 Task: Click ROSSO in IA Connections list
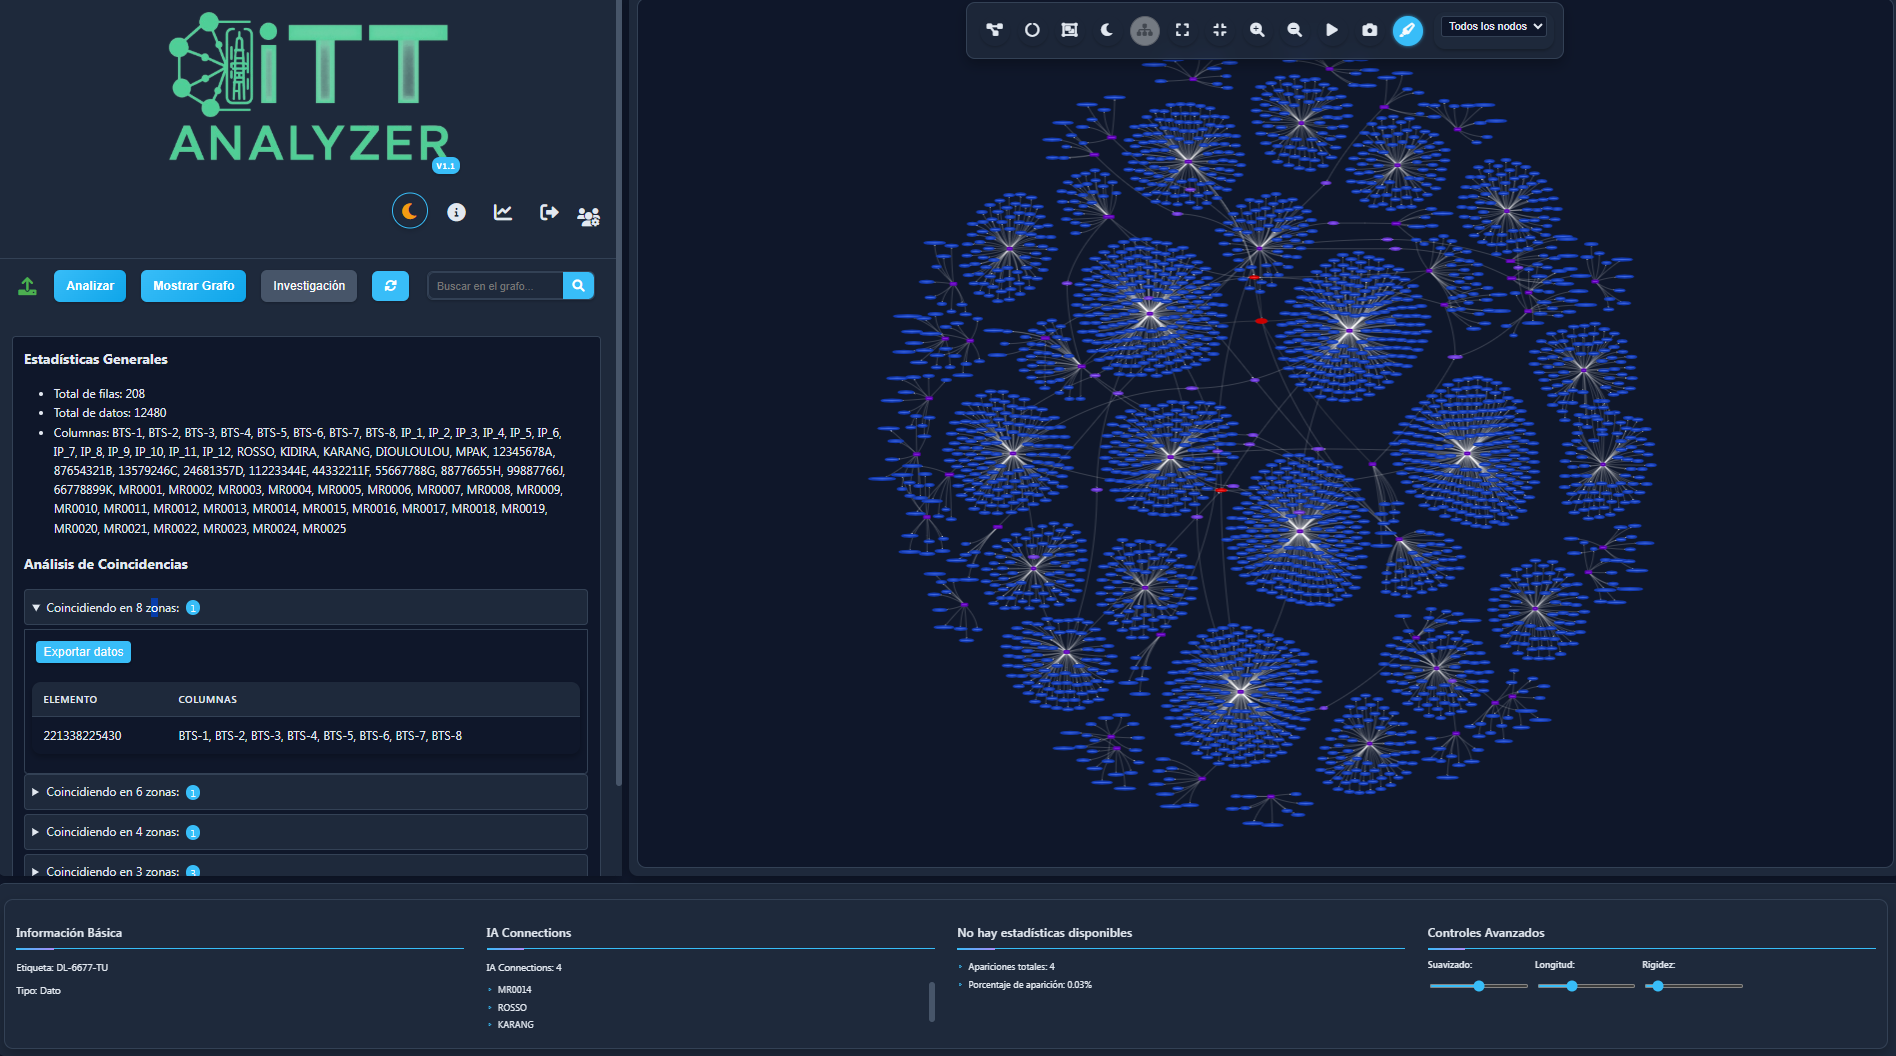point(512,1008)
